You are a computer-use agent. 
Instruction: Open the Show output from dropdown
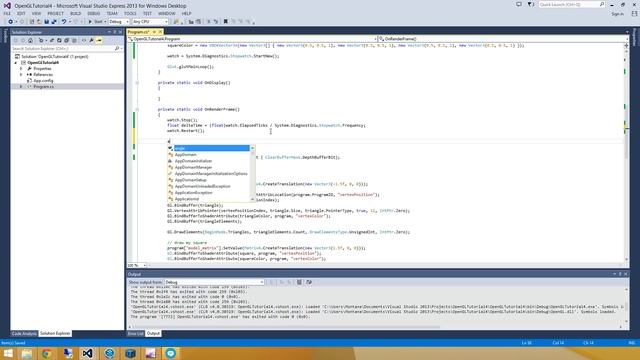click(214, 282)
